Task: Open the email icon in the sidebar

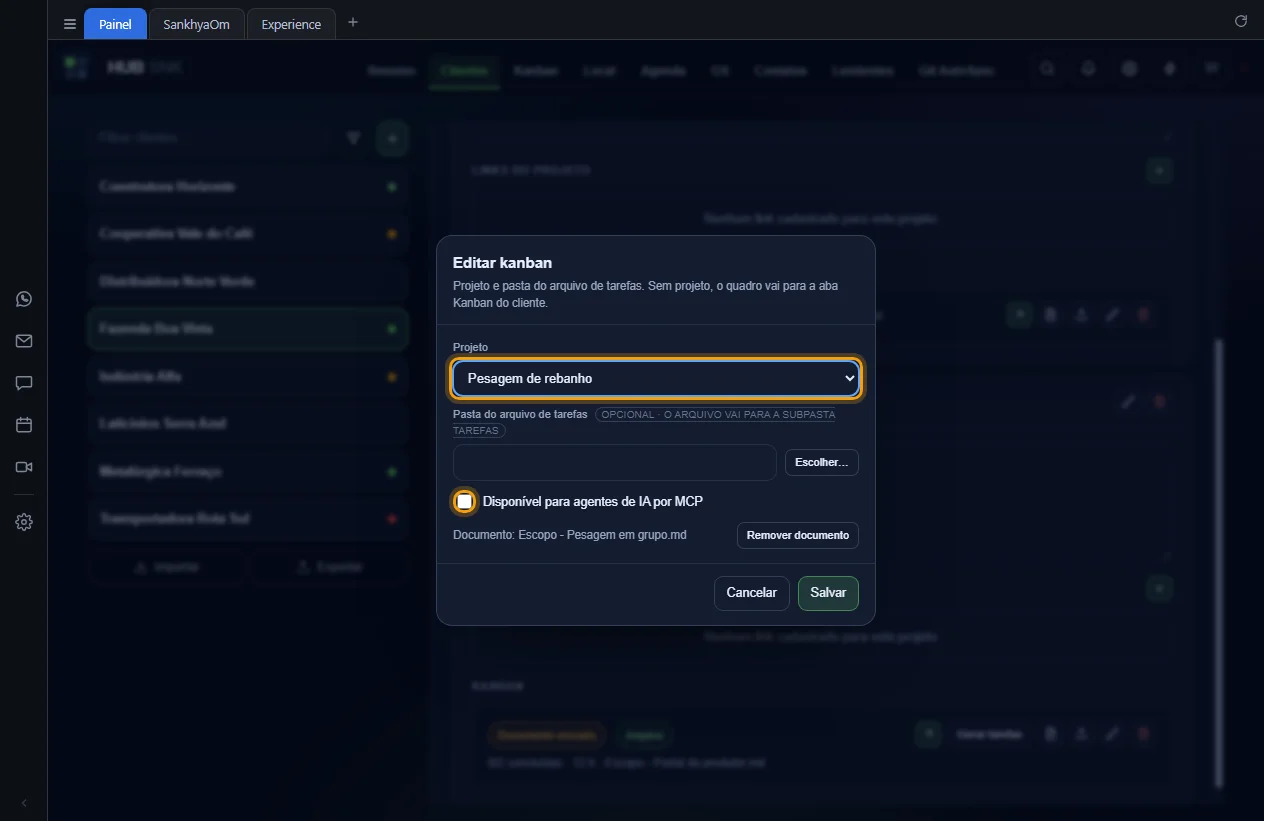Action: pos(24,341)
